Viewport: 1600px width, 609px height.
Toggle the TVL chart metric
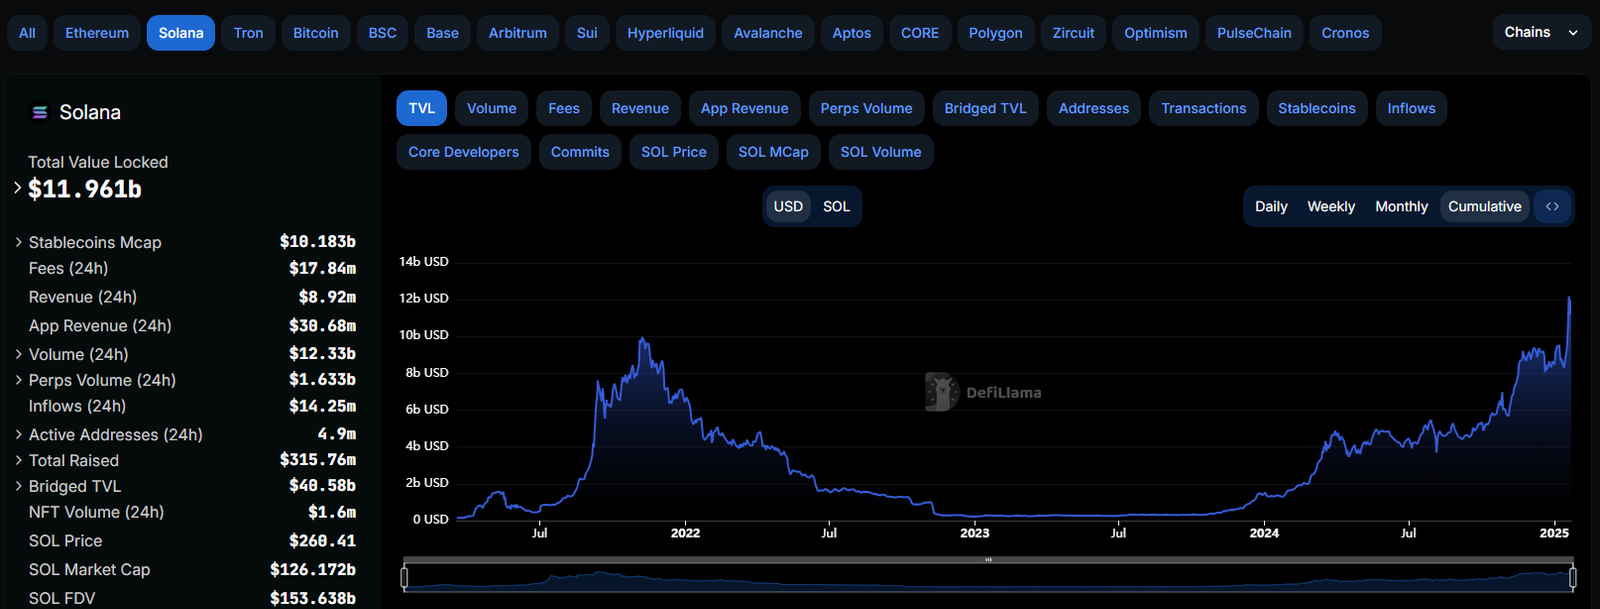(422, 108)
